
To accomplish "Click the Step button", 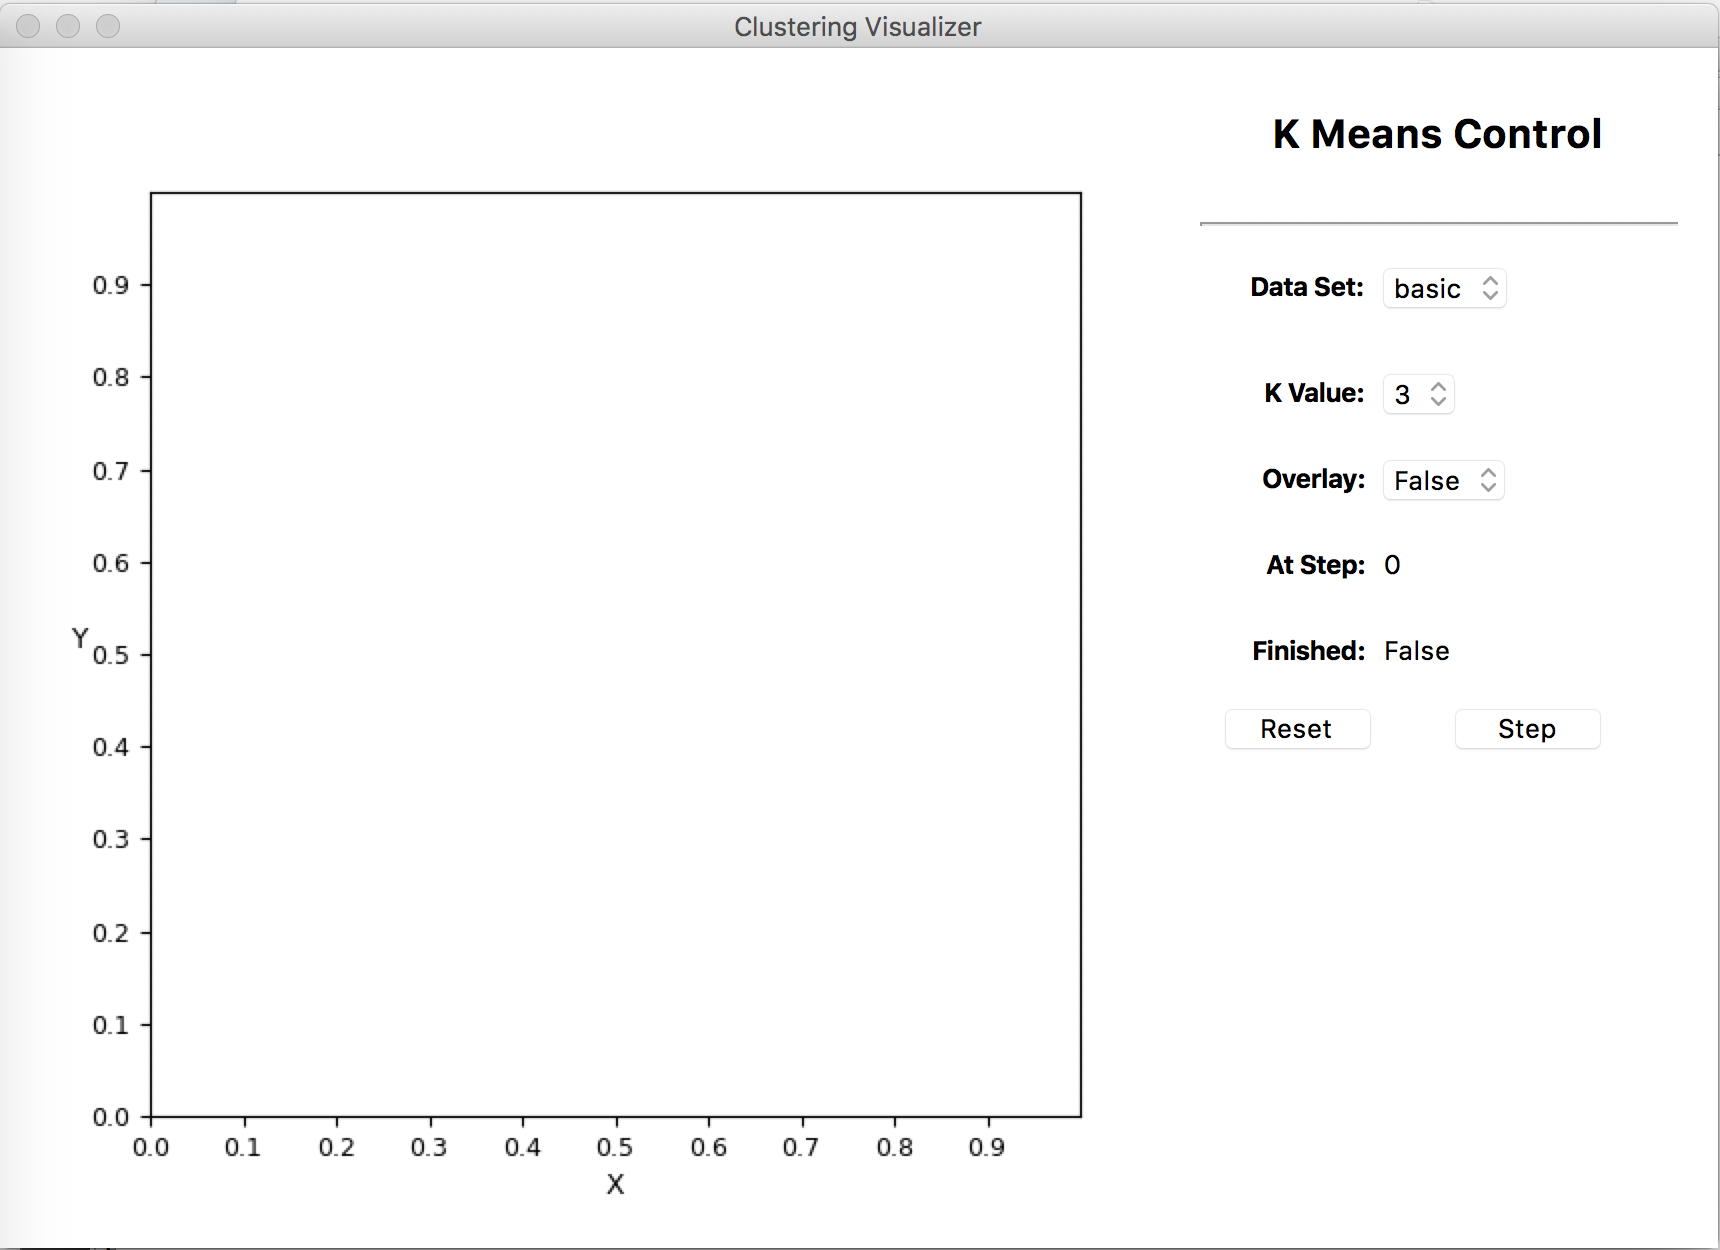I will [1526, 729].
